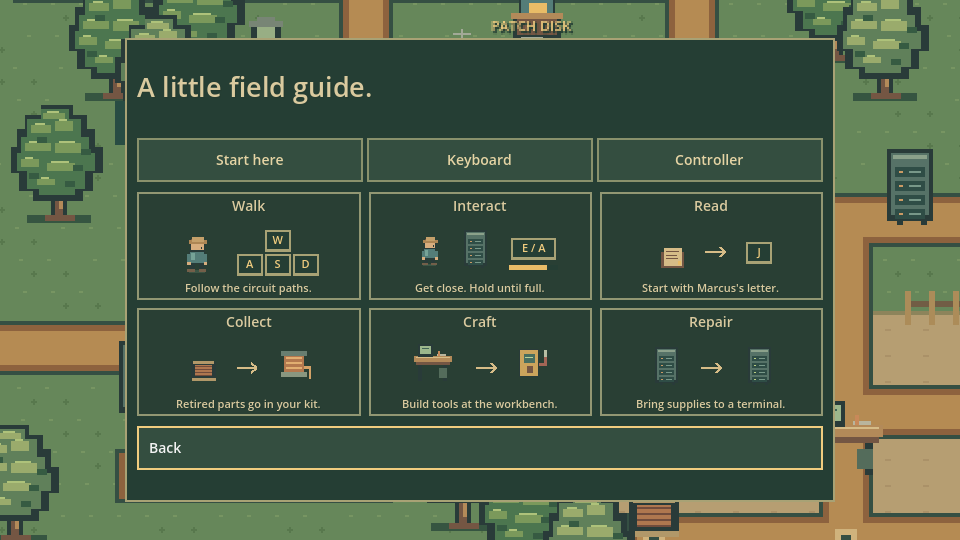
Task: Click the 'A little field guide.' title
Action: pos(254,88)
